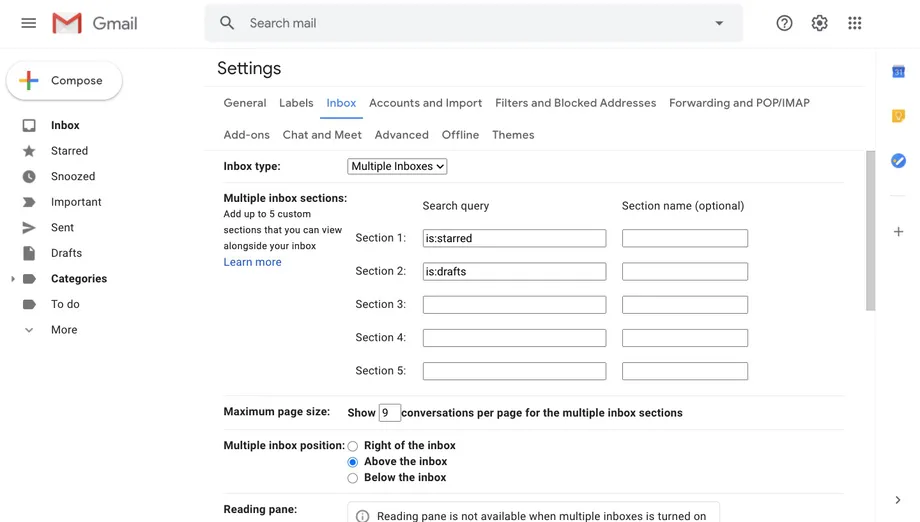920x522 pixels.
Task: Open Drafts folder label
Action: coord(66,253)
